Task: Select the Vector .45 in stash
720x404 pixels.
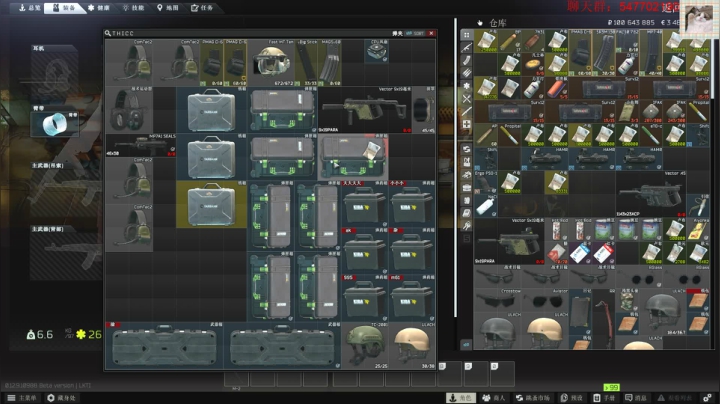Action: coord(651,194)
